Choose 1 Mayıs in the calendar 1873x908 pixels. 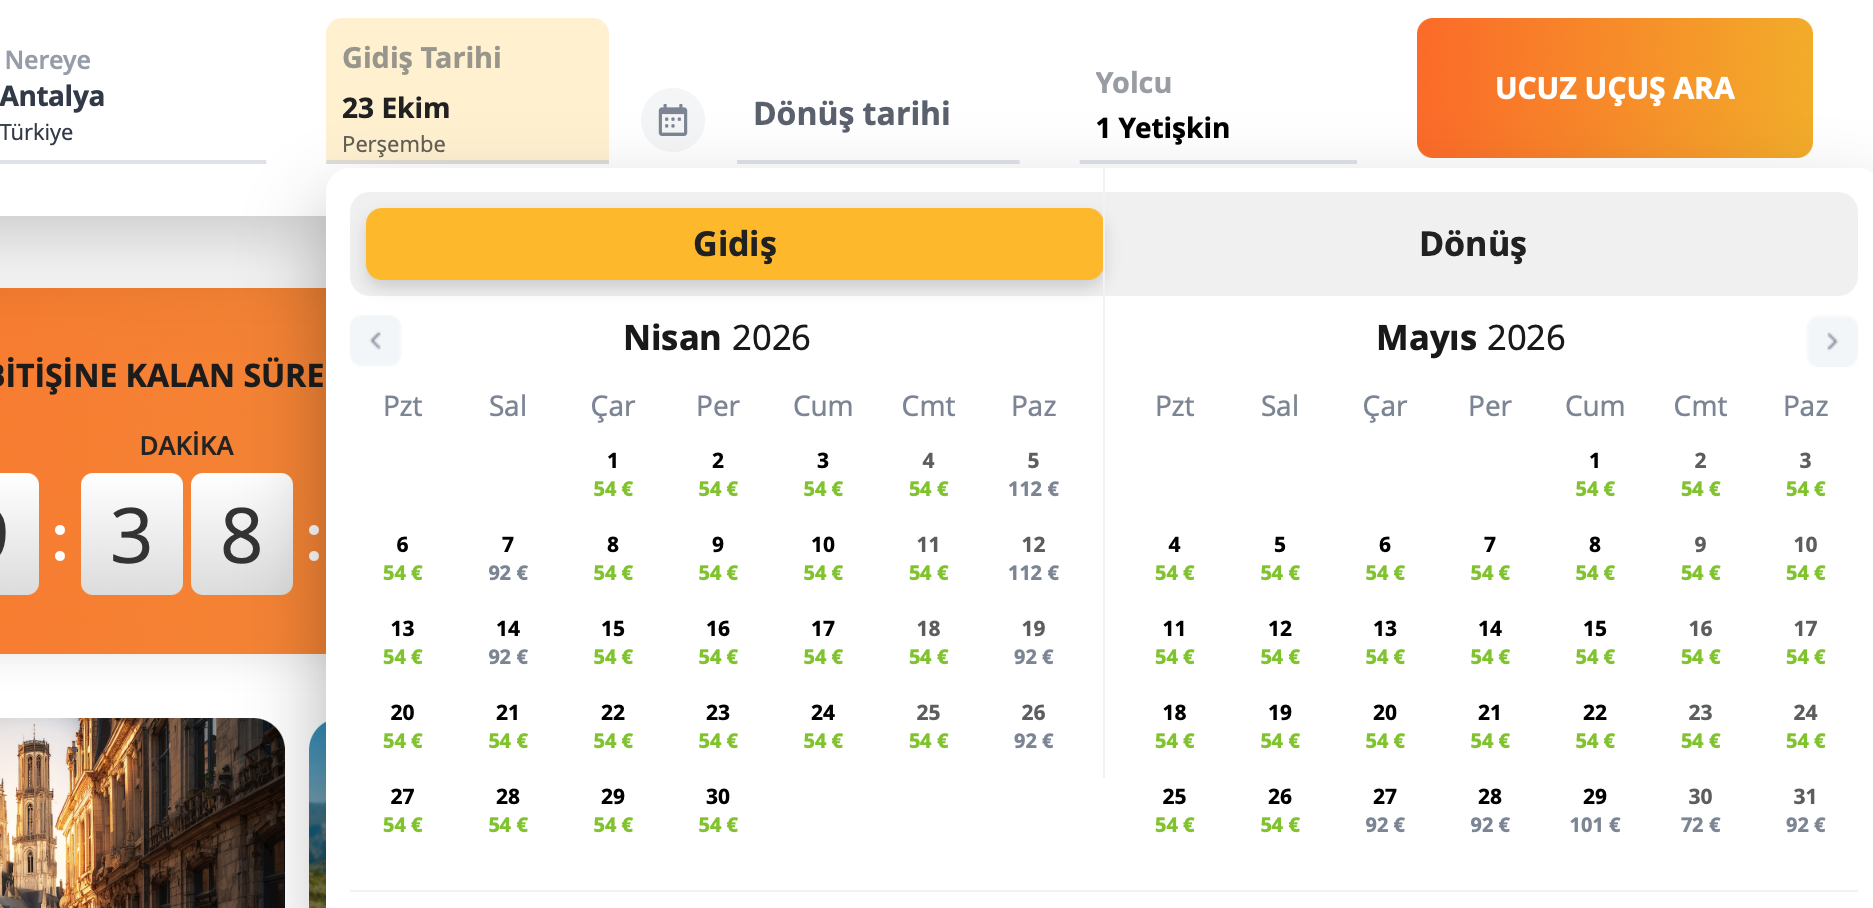point(1594,474)
